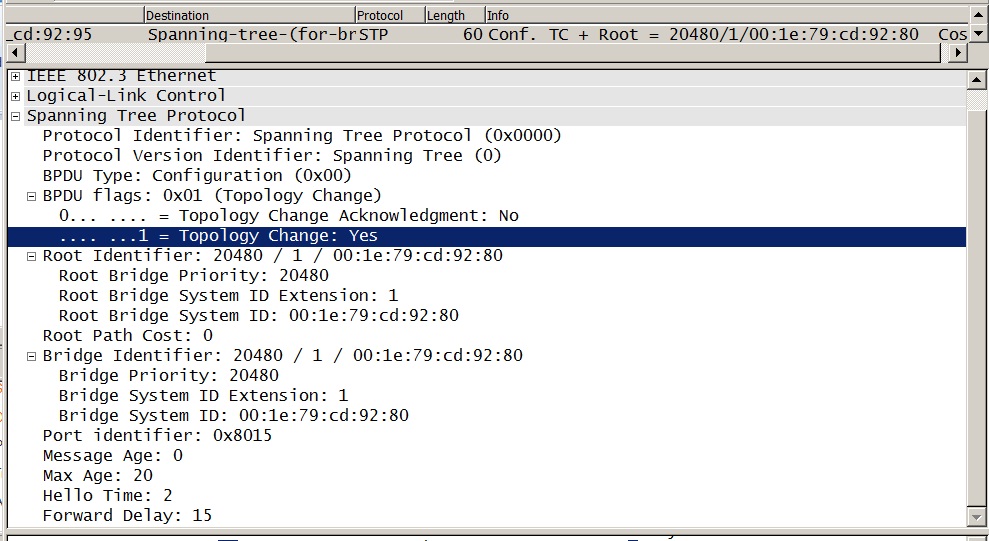Collapse the Bridge Identifier subtree
Screen dimensions: 989x541
pyautogui.click(x=32, y=357)
